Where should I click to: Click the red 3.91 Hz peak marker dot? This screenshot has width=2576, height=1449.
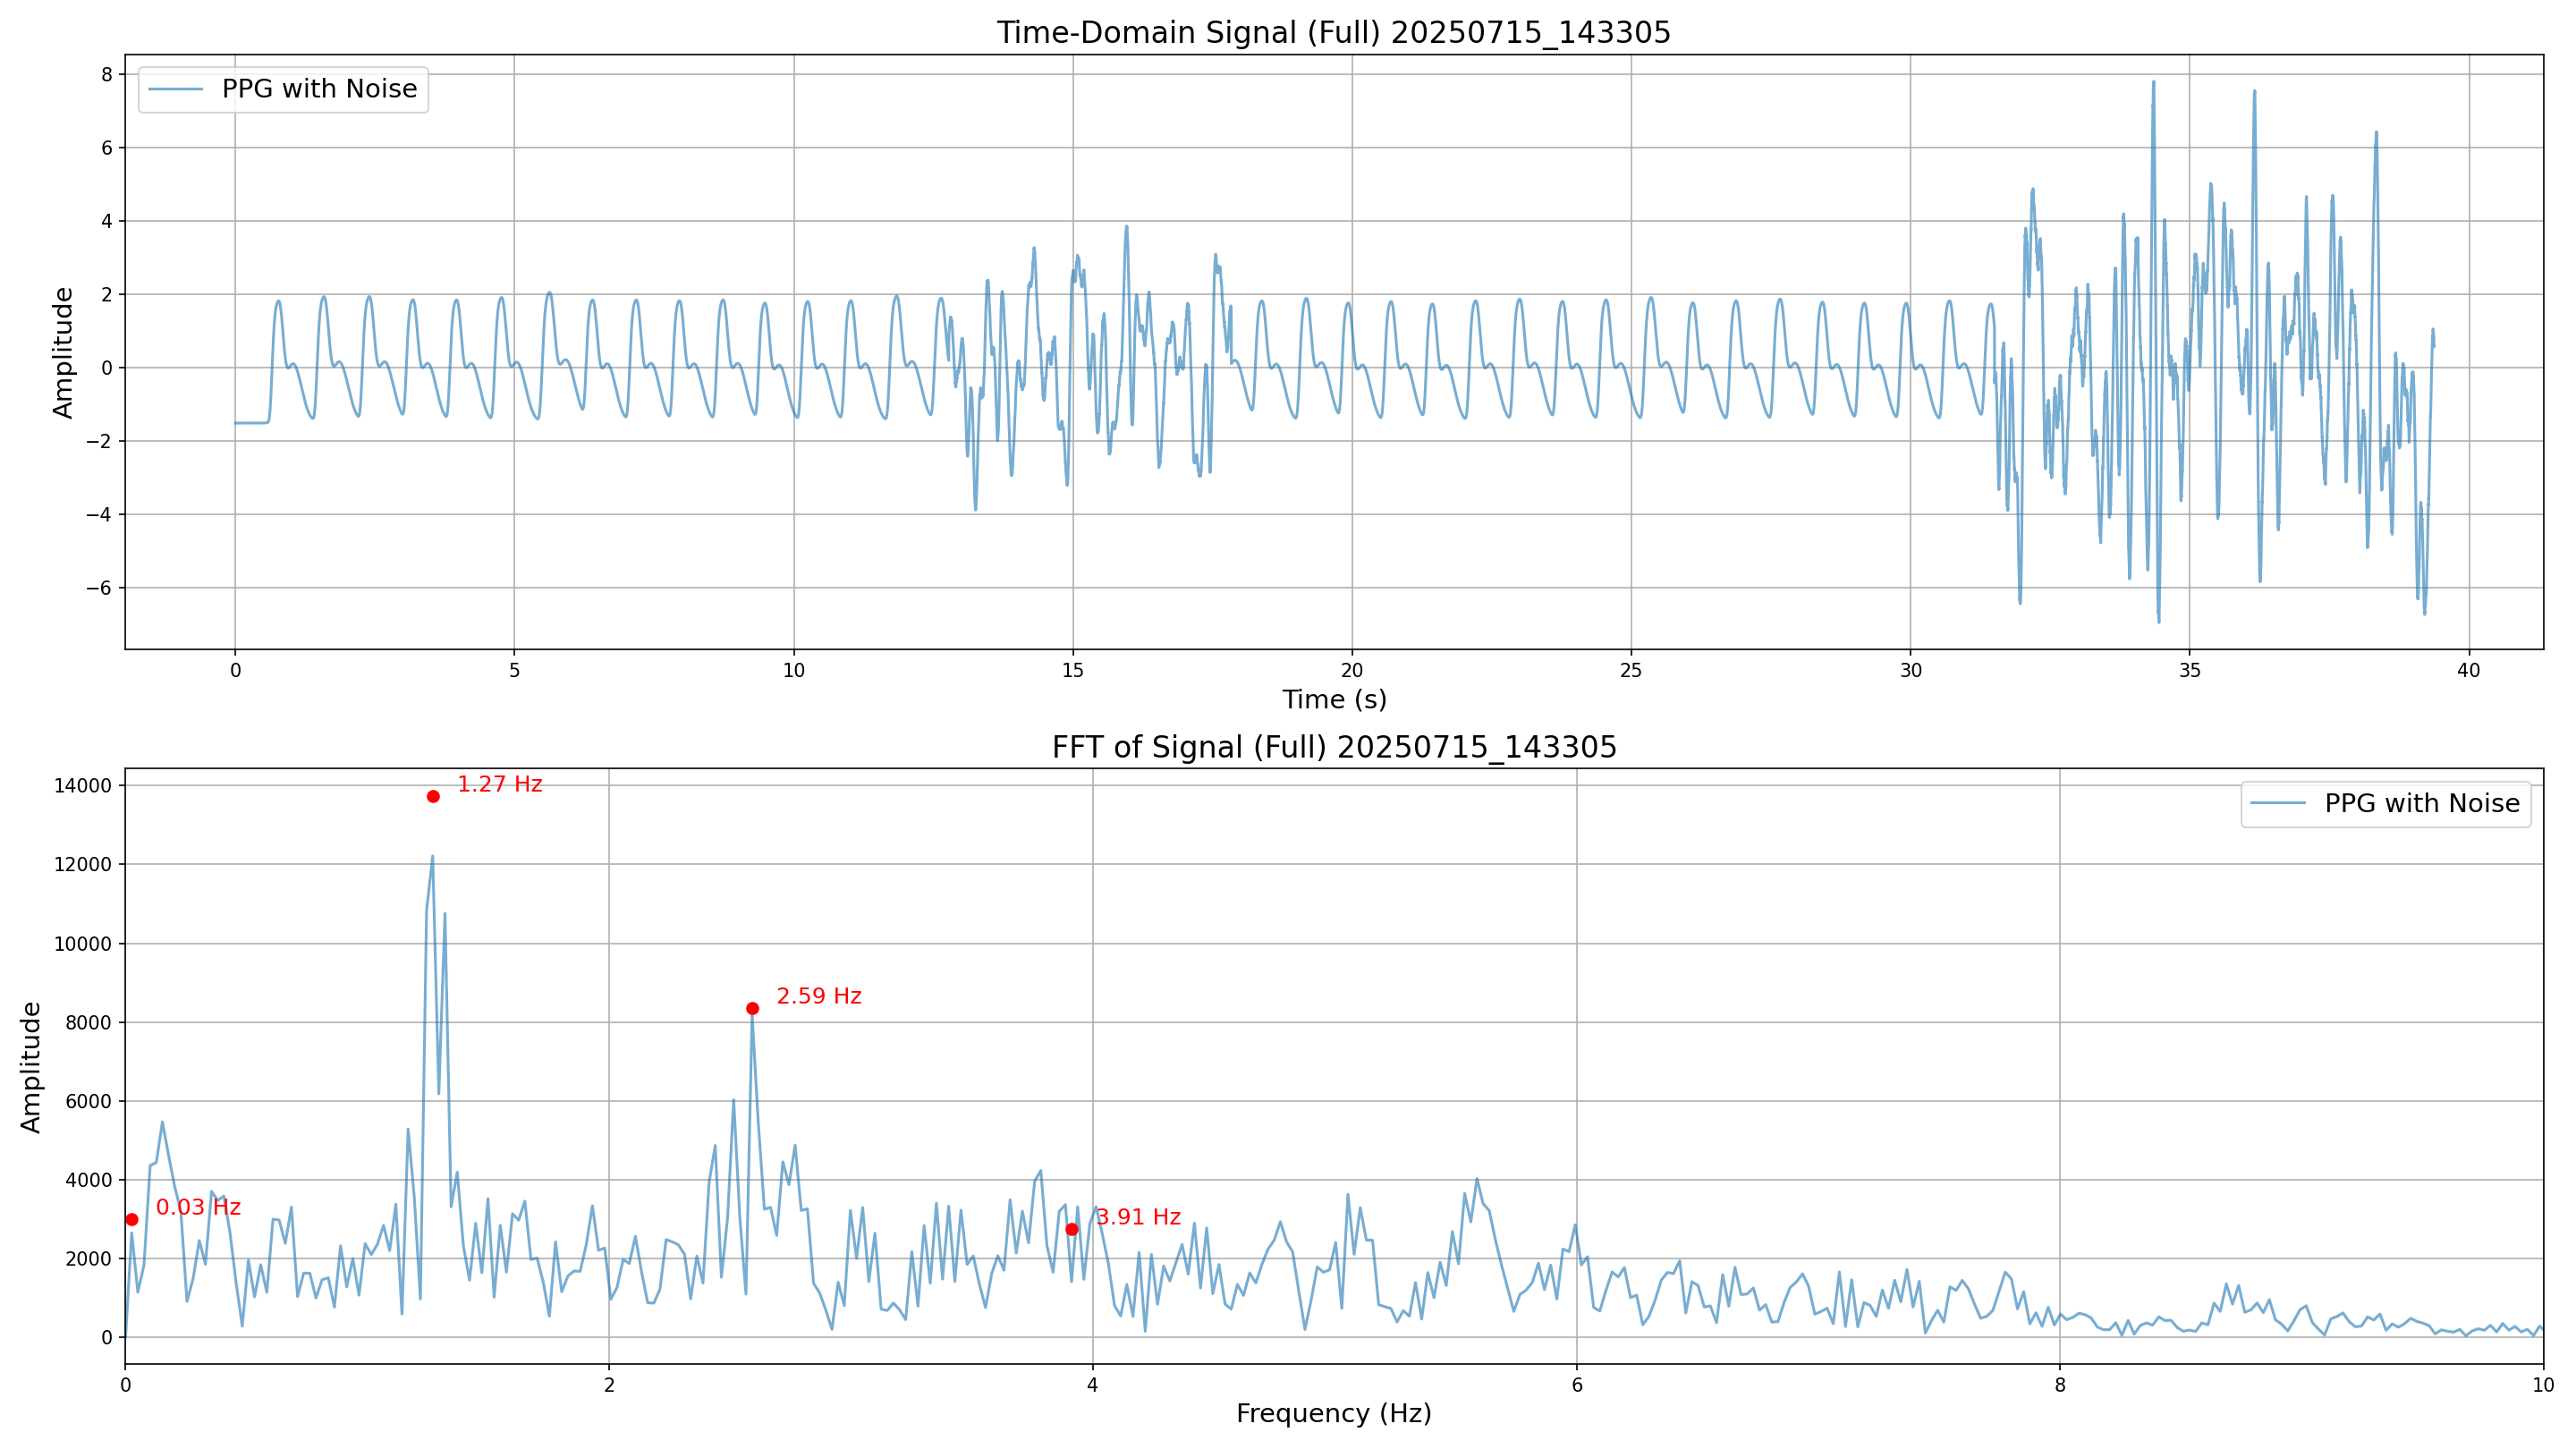point(1072,1229)
